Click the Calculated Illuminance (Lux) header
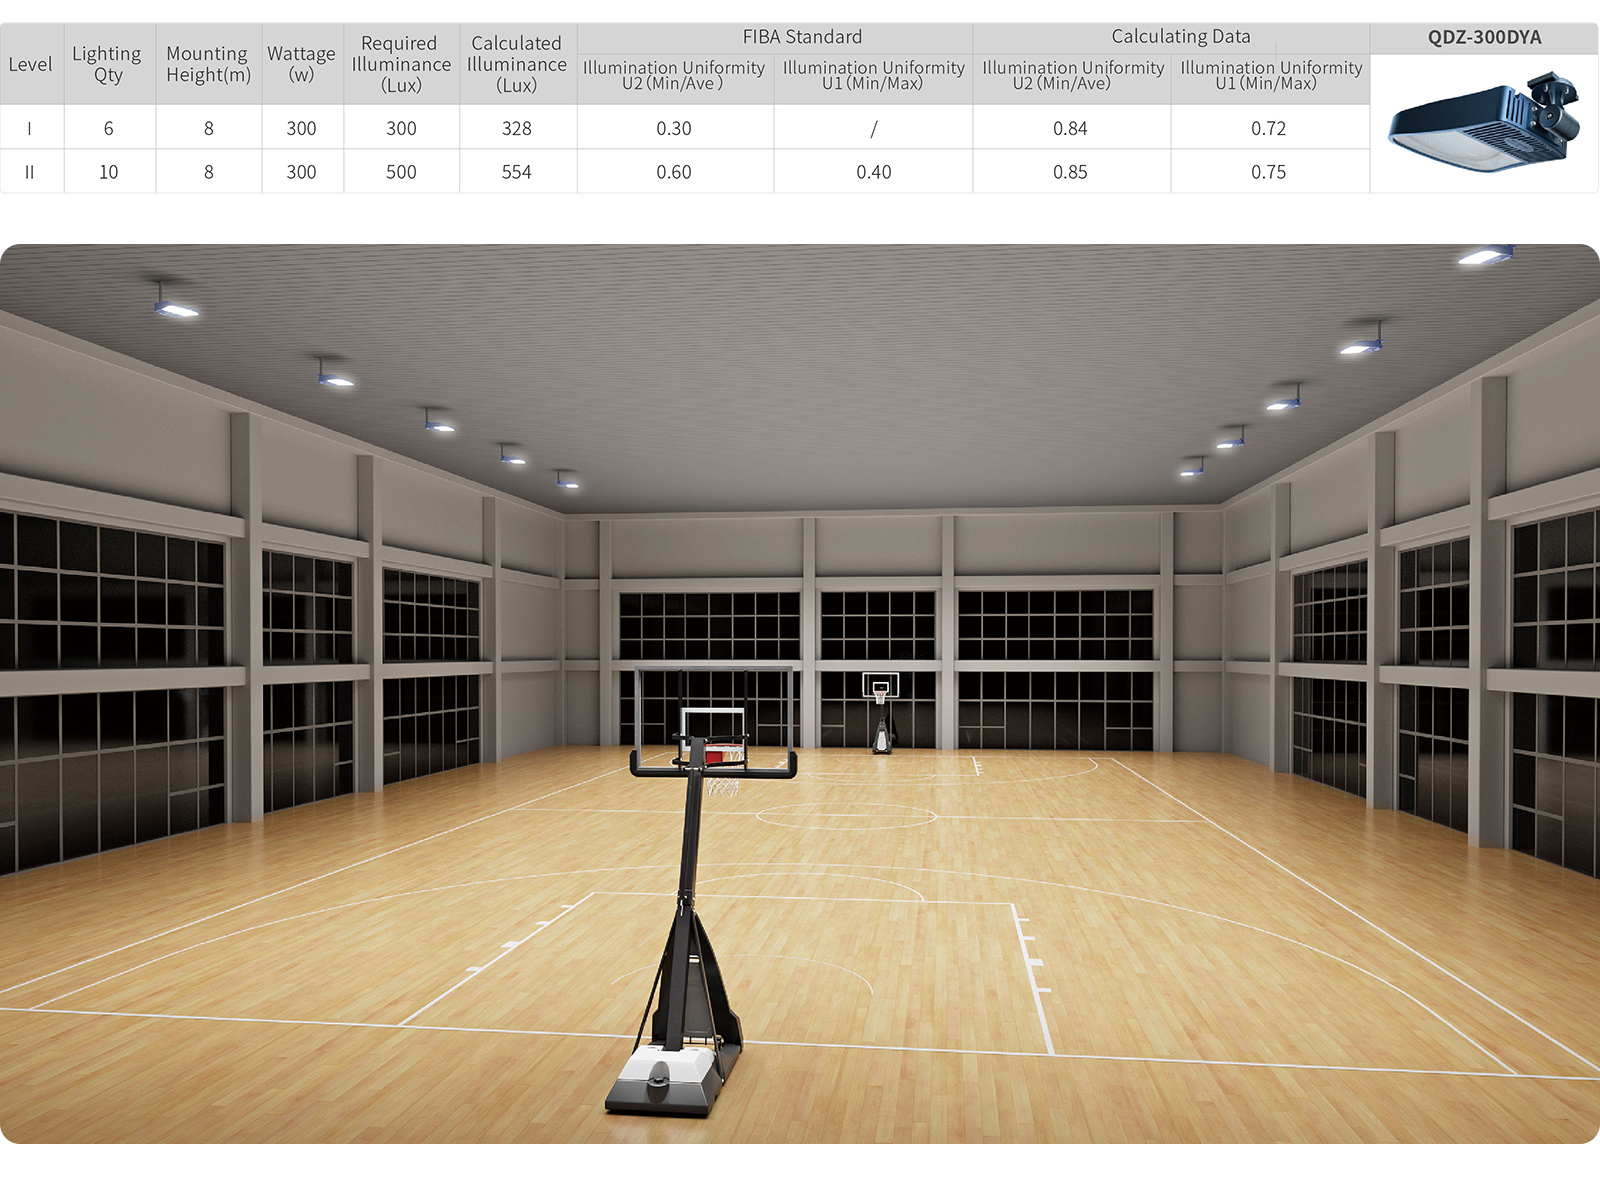Viewport: 1600px width, 1180px height. (516, 65)
